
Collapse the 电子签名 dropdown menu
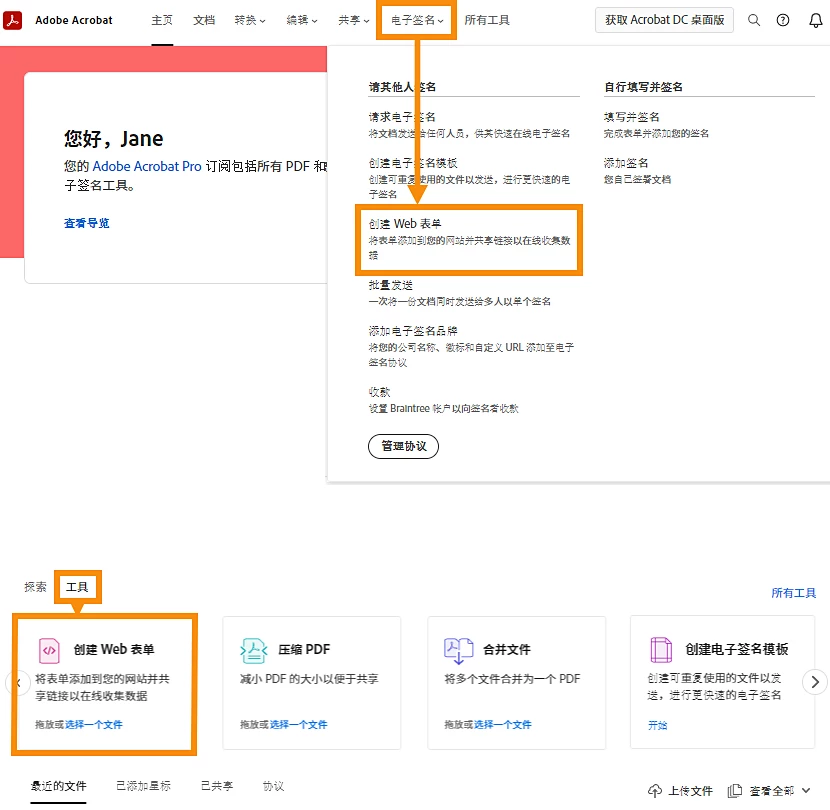[x=417, y=20]
